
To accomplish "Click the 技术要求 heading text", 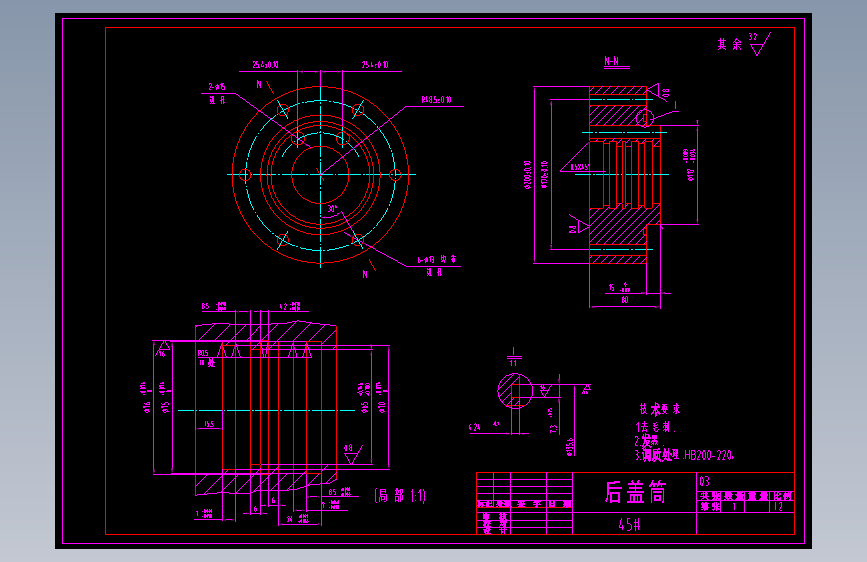I will (660, 409).
